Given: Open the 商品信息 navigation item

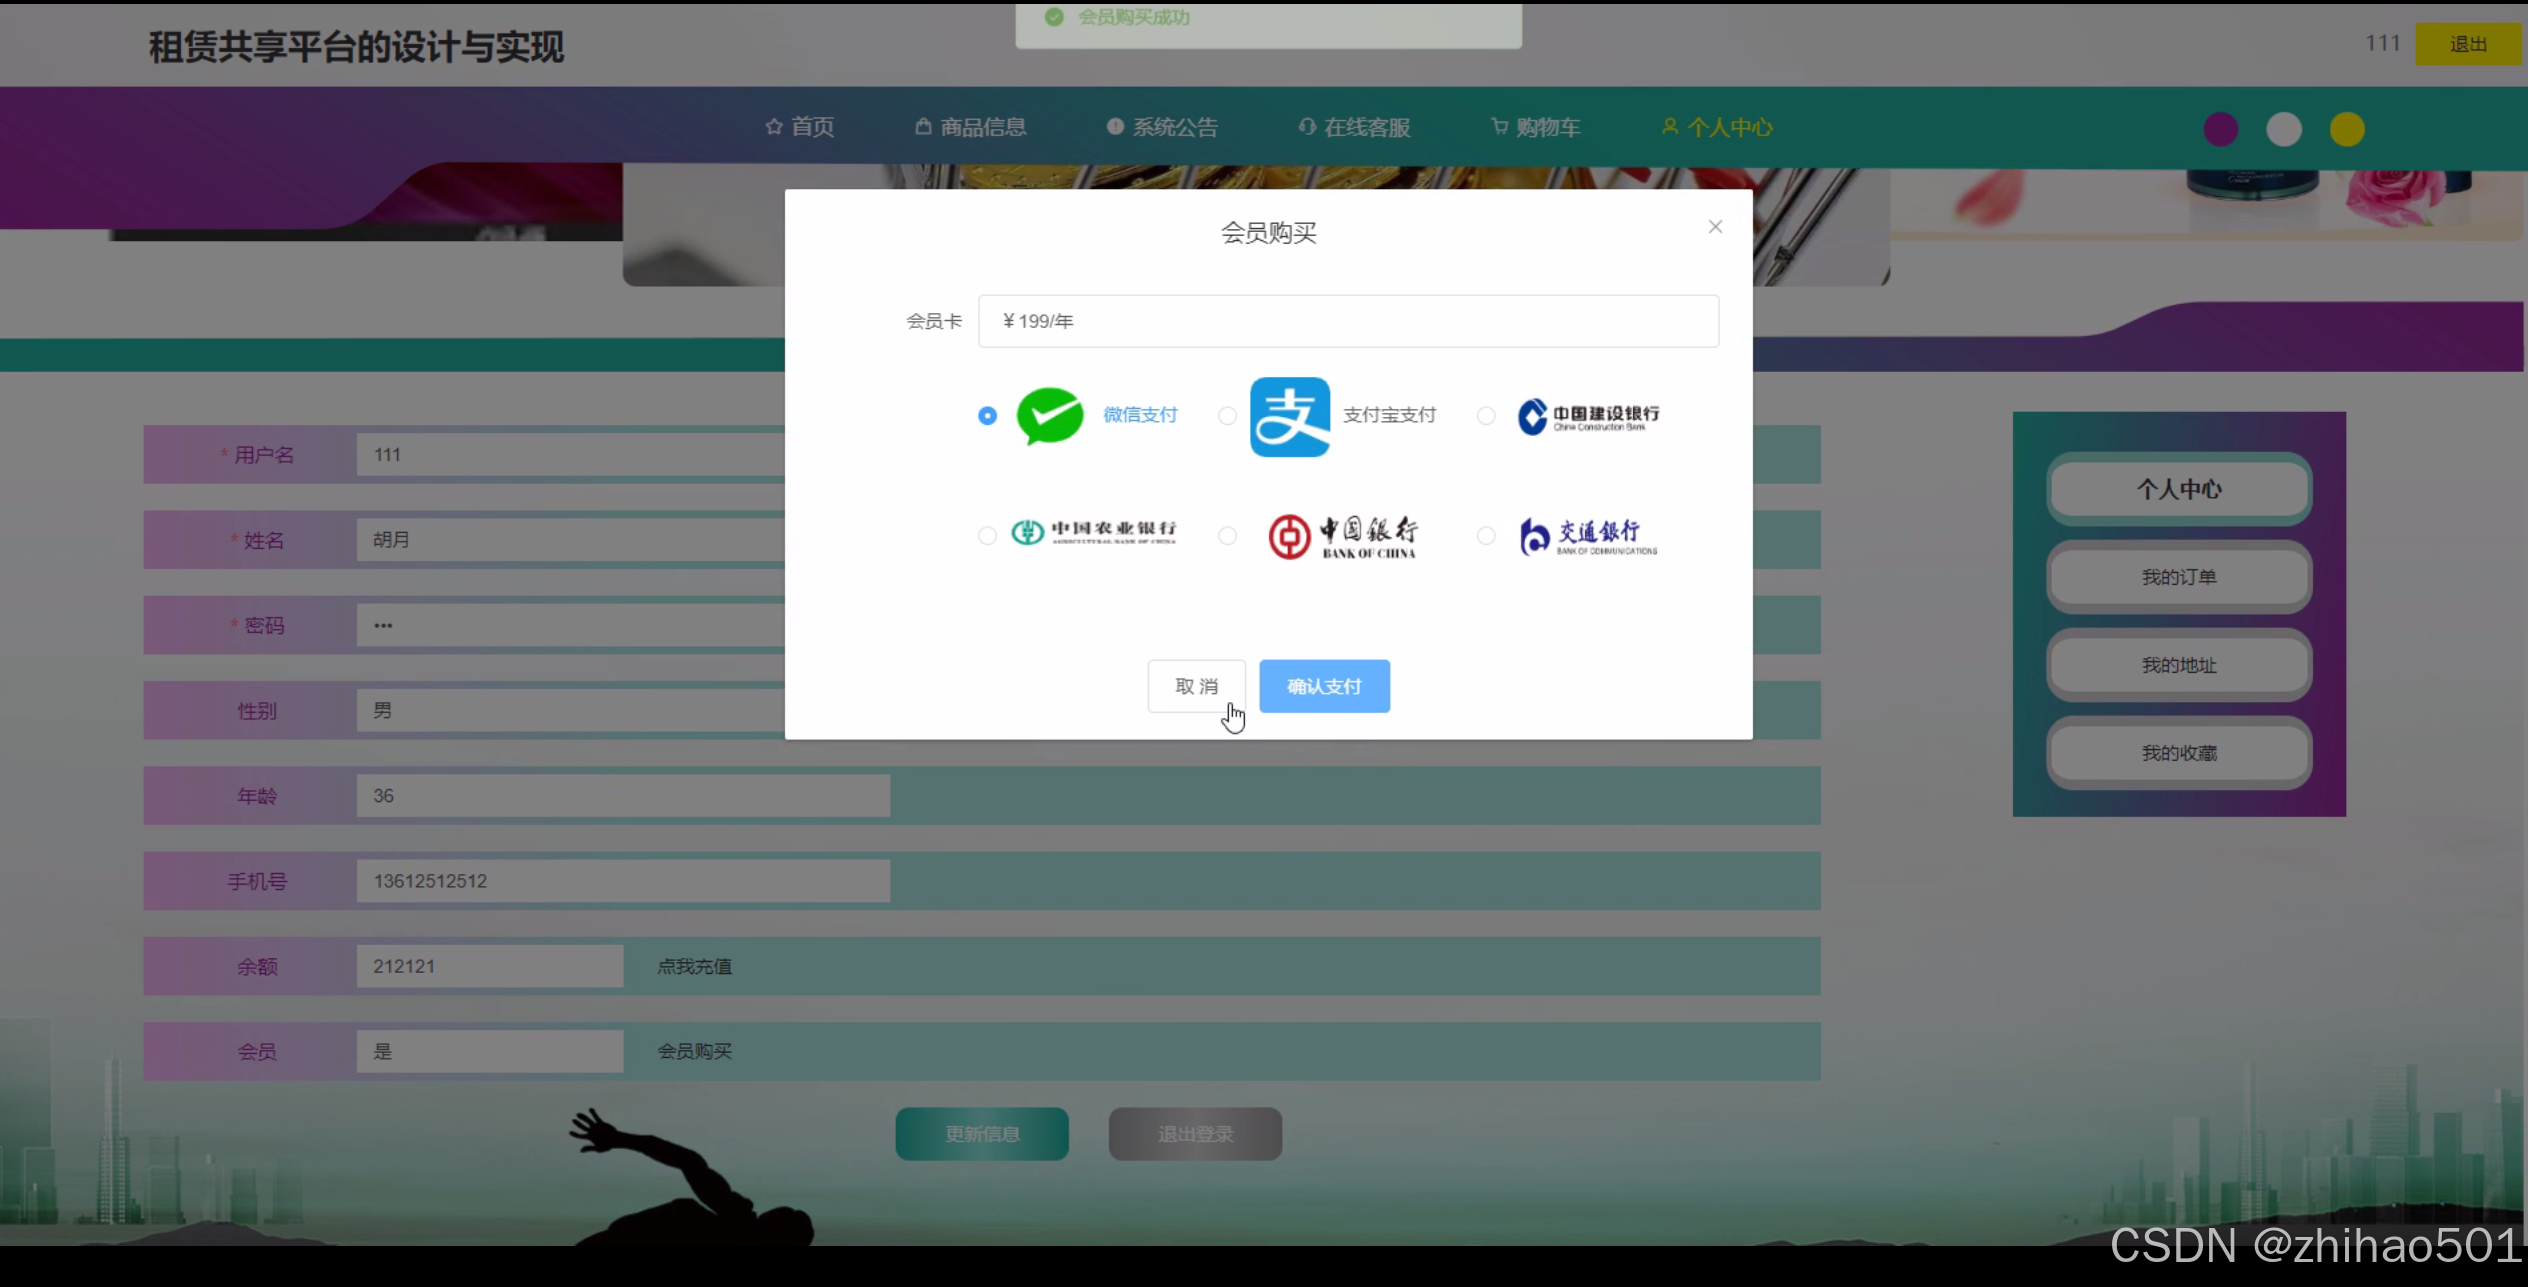Looking at the screenshot, I should 971,127.
